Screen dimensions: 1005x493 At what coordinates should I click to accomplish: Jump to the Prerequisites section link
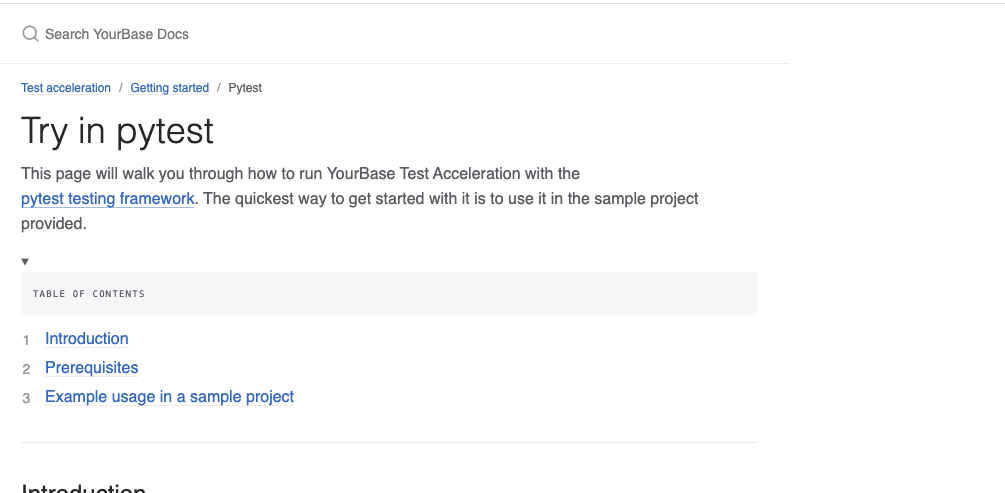92,368
